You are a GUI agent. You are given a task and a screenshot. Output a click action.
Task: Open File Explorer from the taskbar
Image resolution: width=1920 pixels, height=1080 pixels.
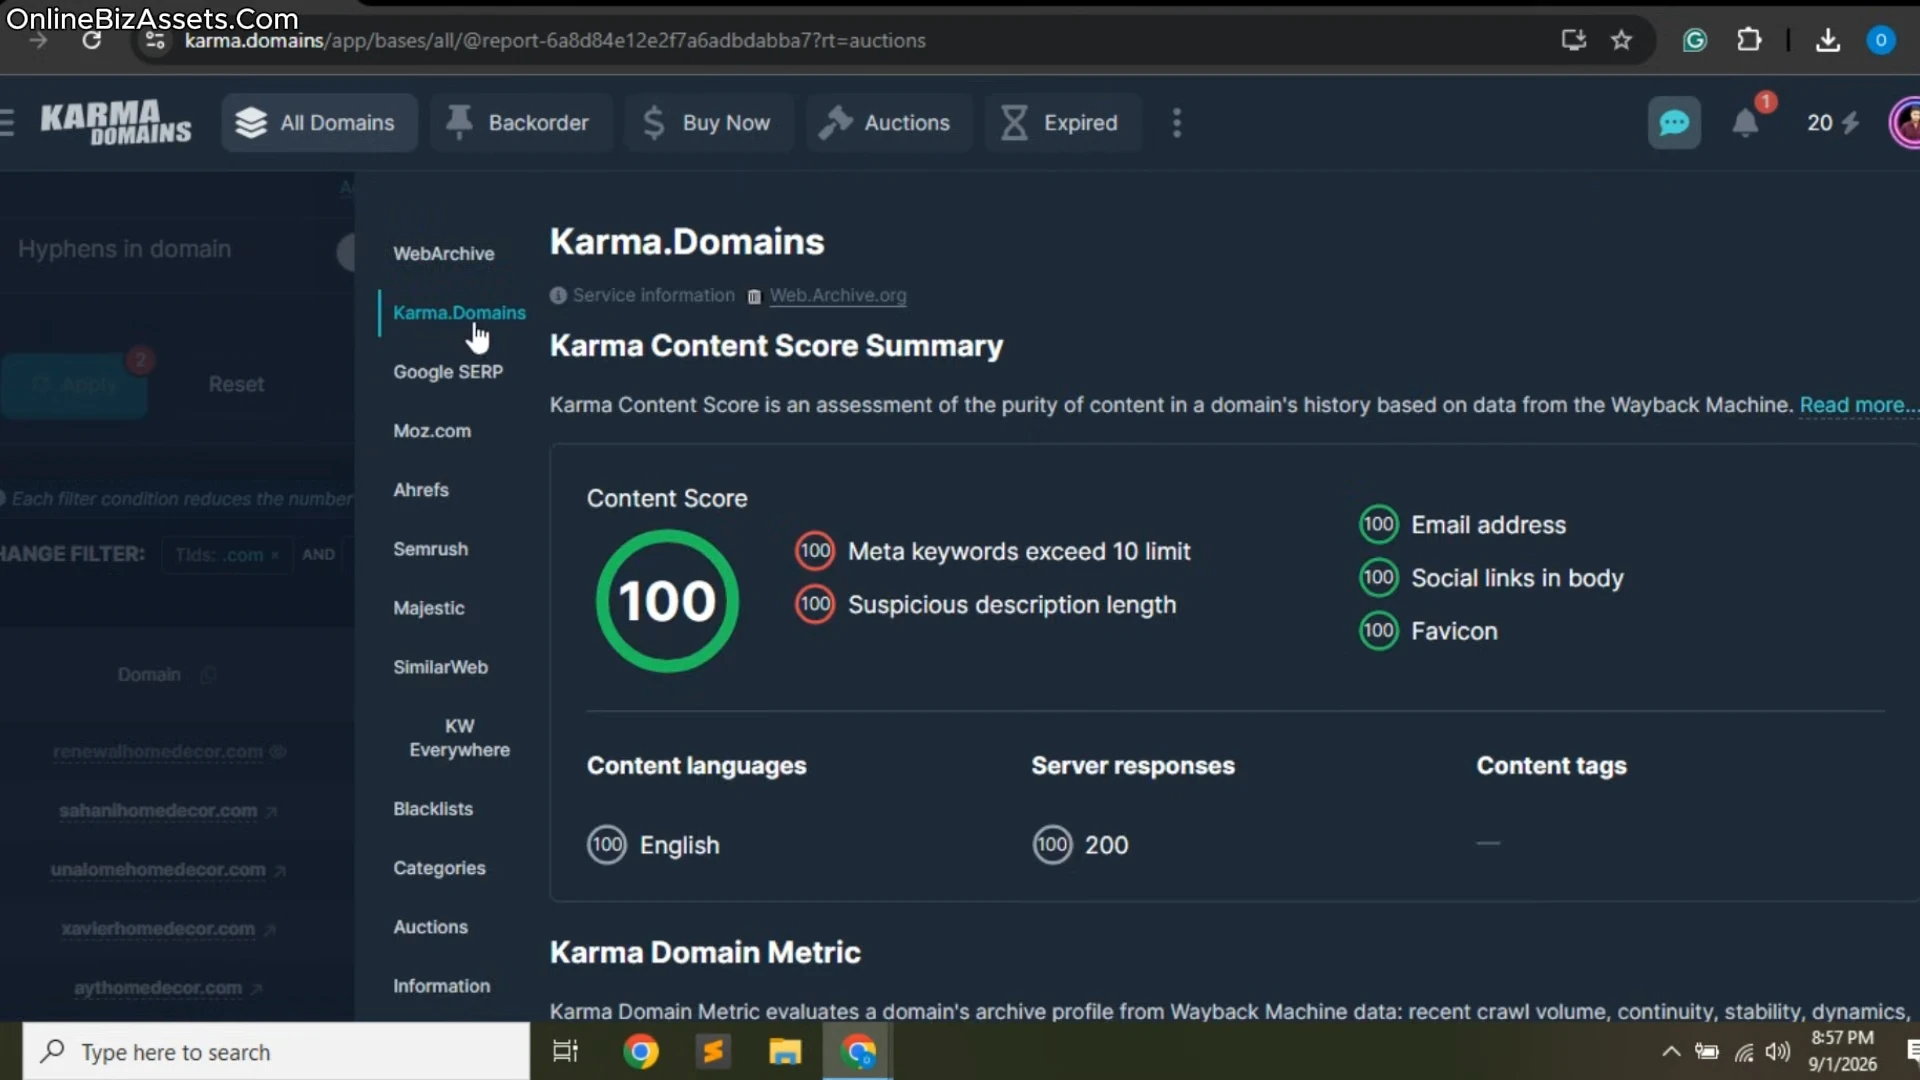(785, 1052)
